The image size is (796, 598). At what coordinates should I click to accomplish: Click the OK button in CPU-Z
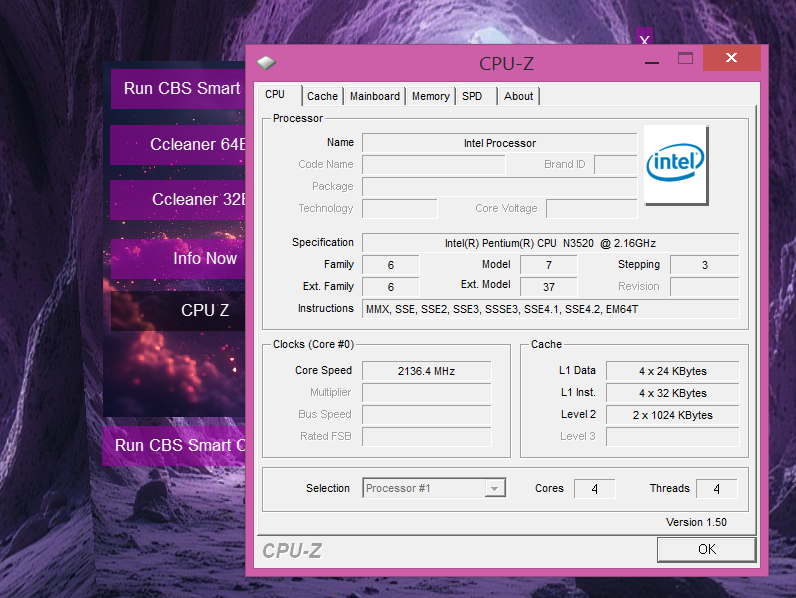pyautogui.click(x=707, y=549)
